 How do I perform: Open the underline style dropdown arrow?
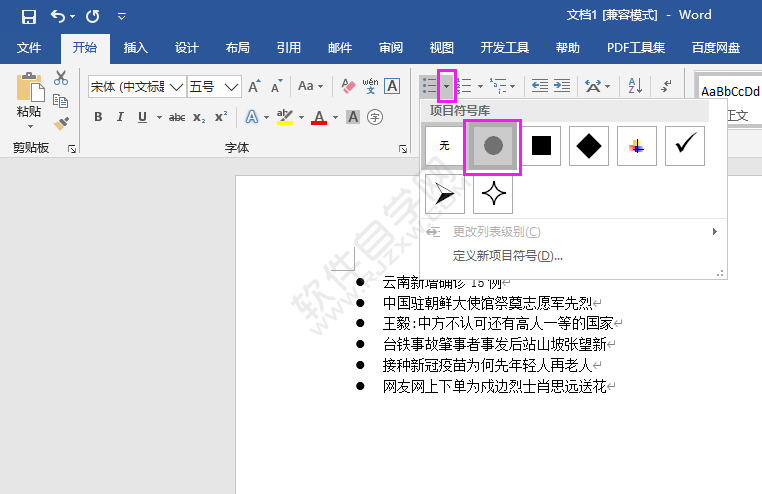(x=159, y=117)
